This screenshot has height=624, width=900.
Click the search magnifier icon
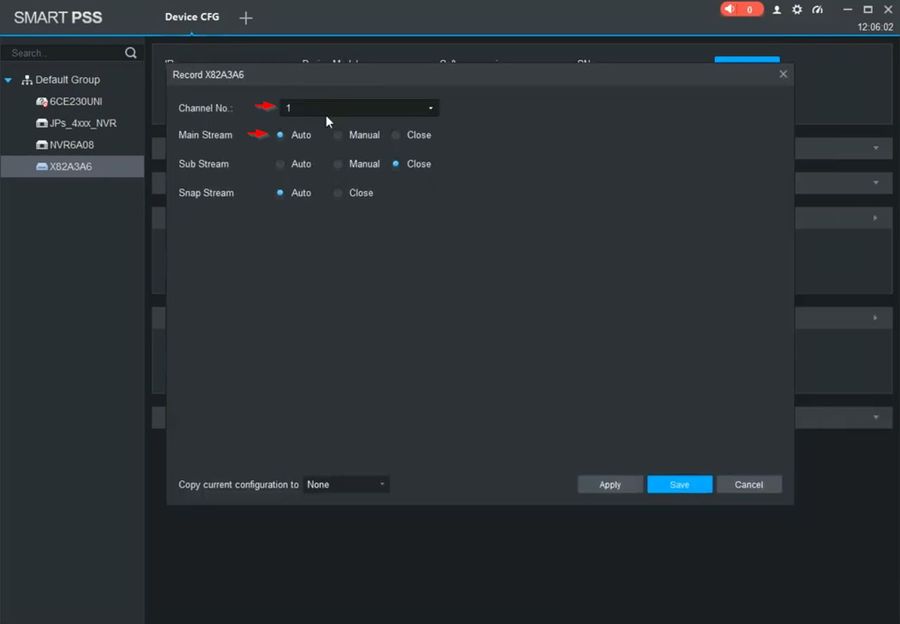[x=130, y=52]
